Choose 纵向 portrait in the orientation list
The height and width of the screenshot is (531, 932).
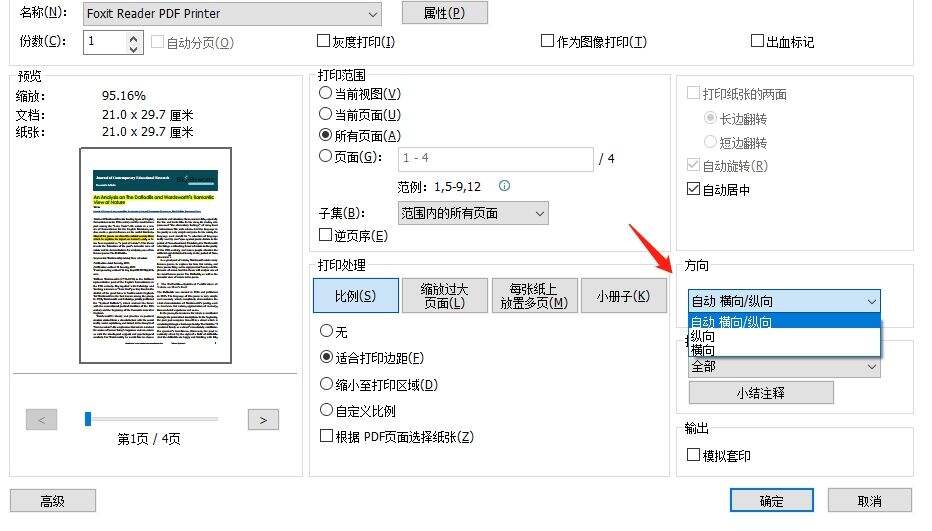point(783,336)
